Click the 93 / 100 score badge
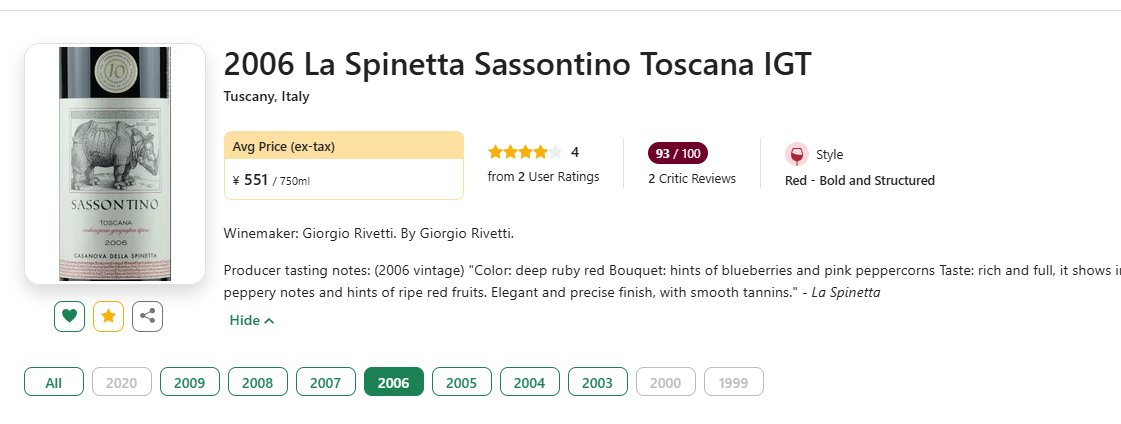 [x=678, y=153]
